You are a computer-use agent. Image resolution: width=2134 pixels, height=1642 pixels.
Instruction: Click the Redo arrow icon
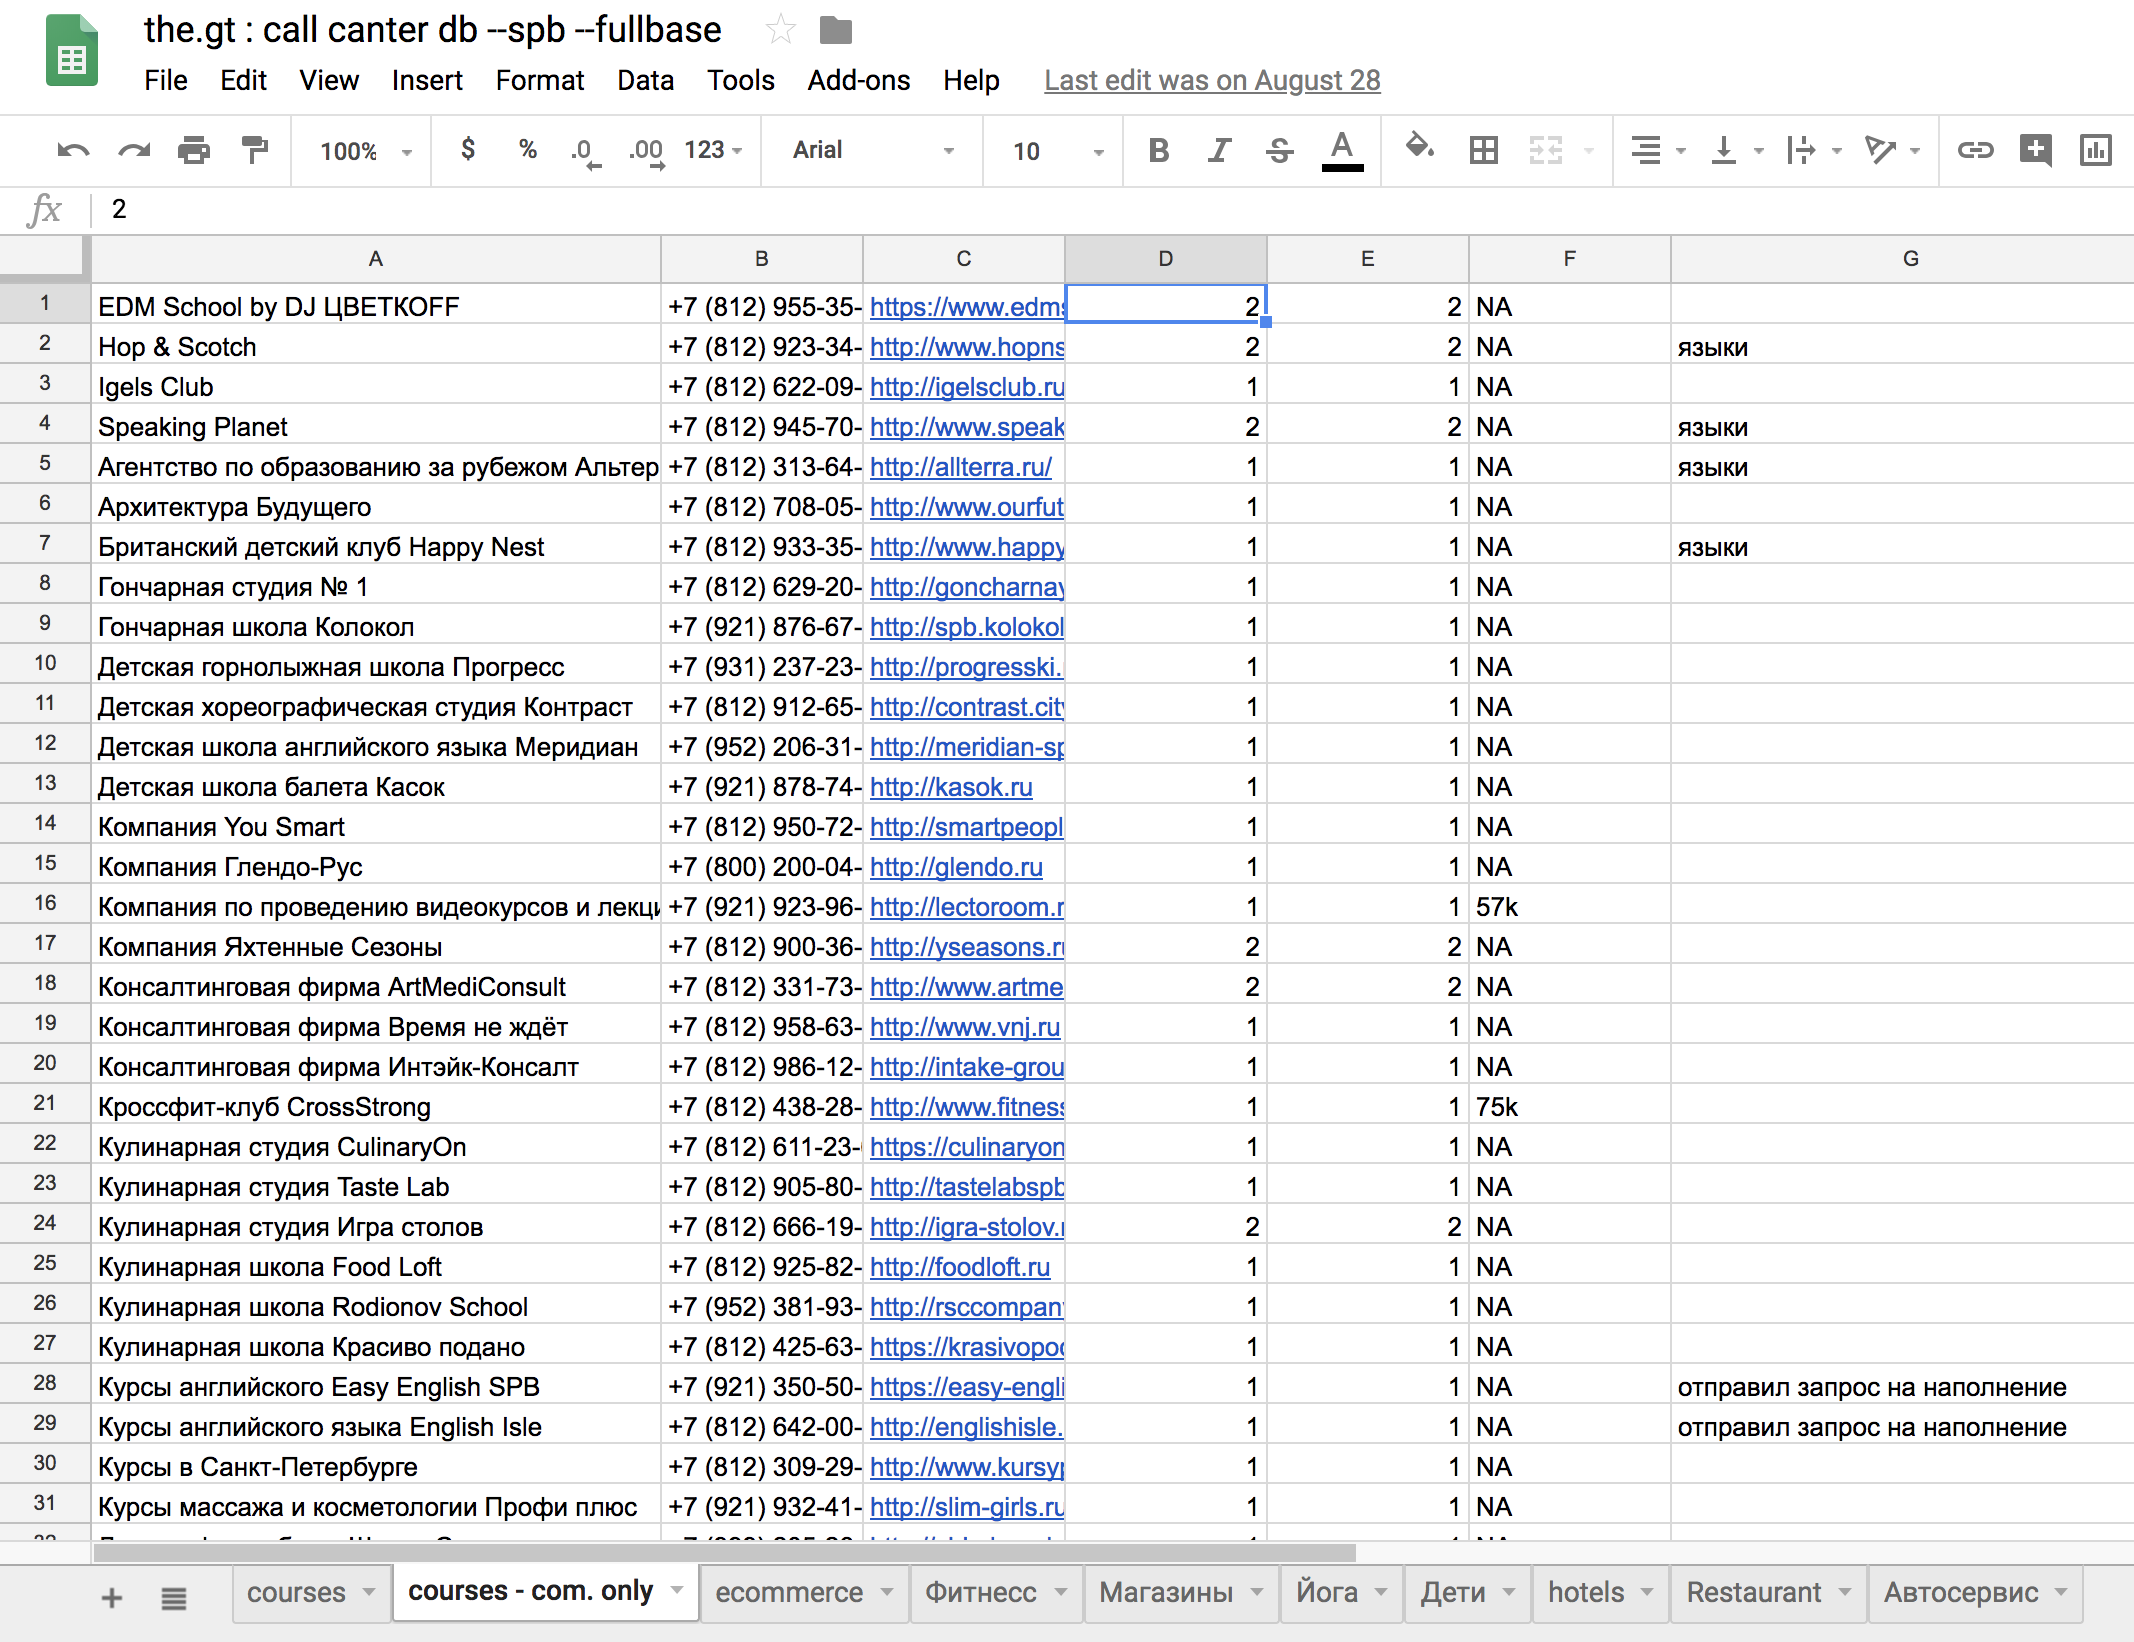coord(133,151)
